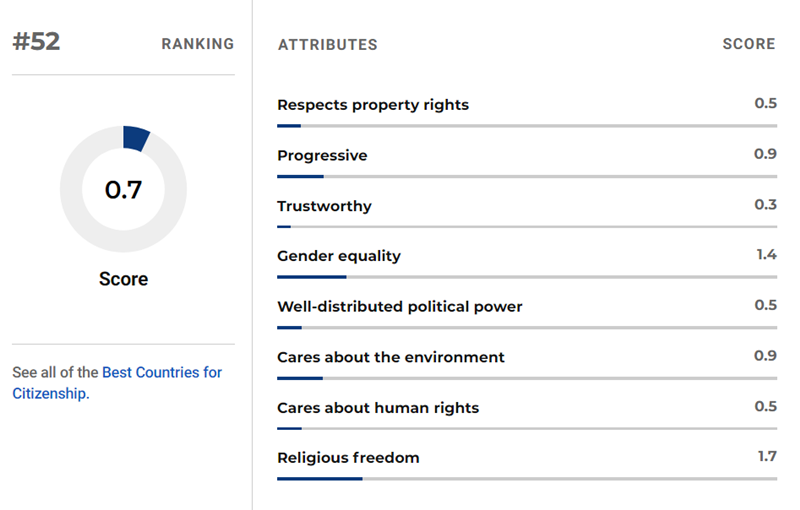Click Well-distributed political power attribute

400,307
